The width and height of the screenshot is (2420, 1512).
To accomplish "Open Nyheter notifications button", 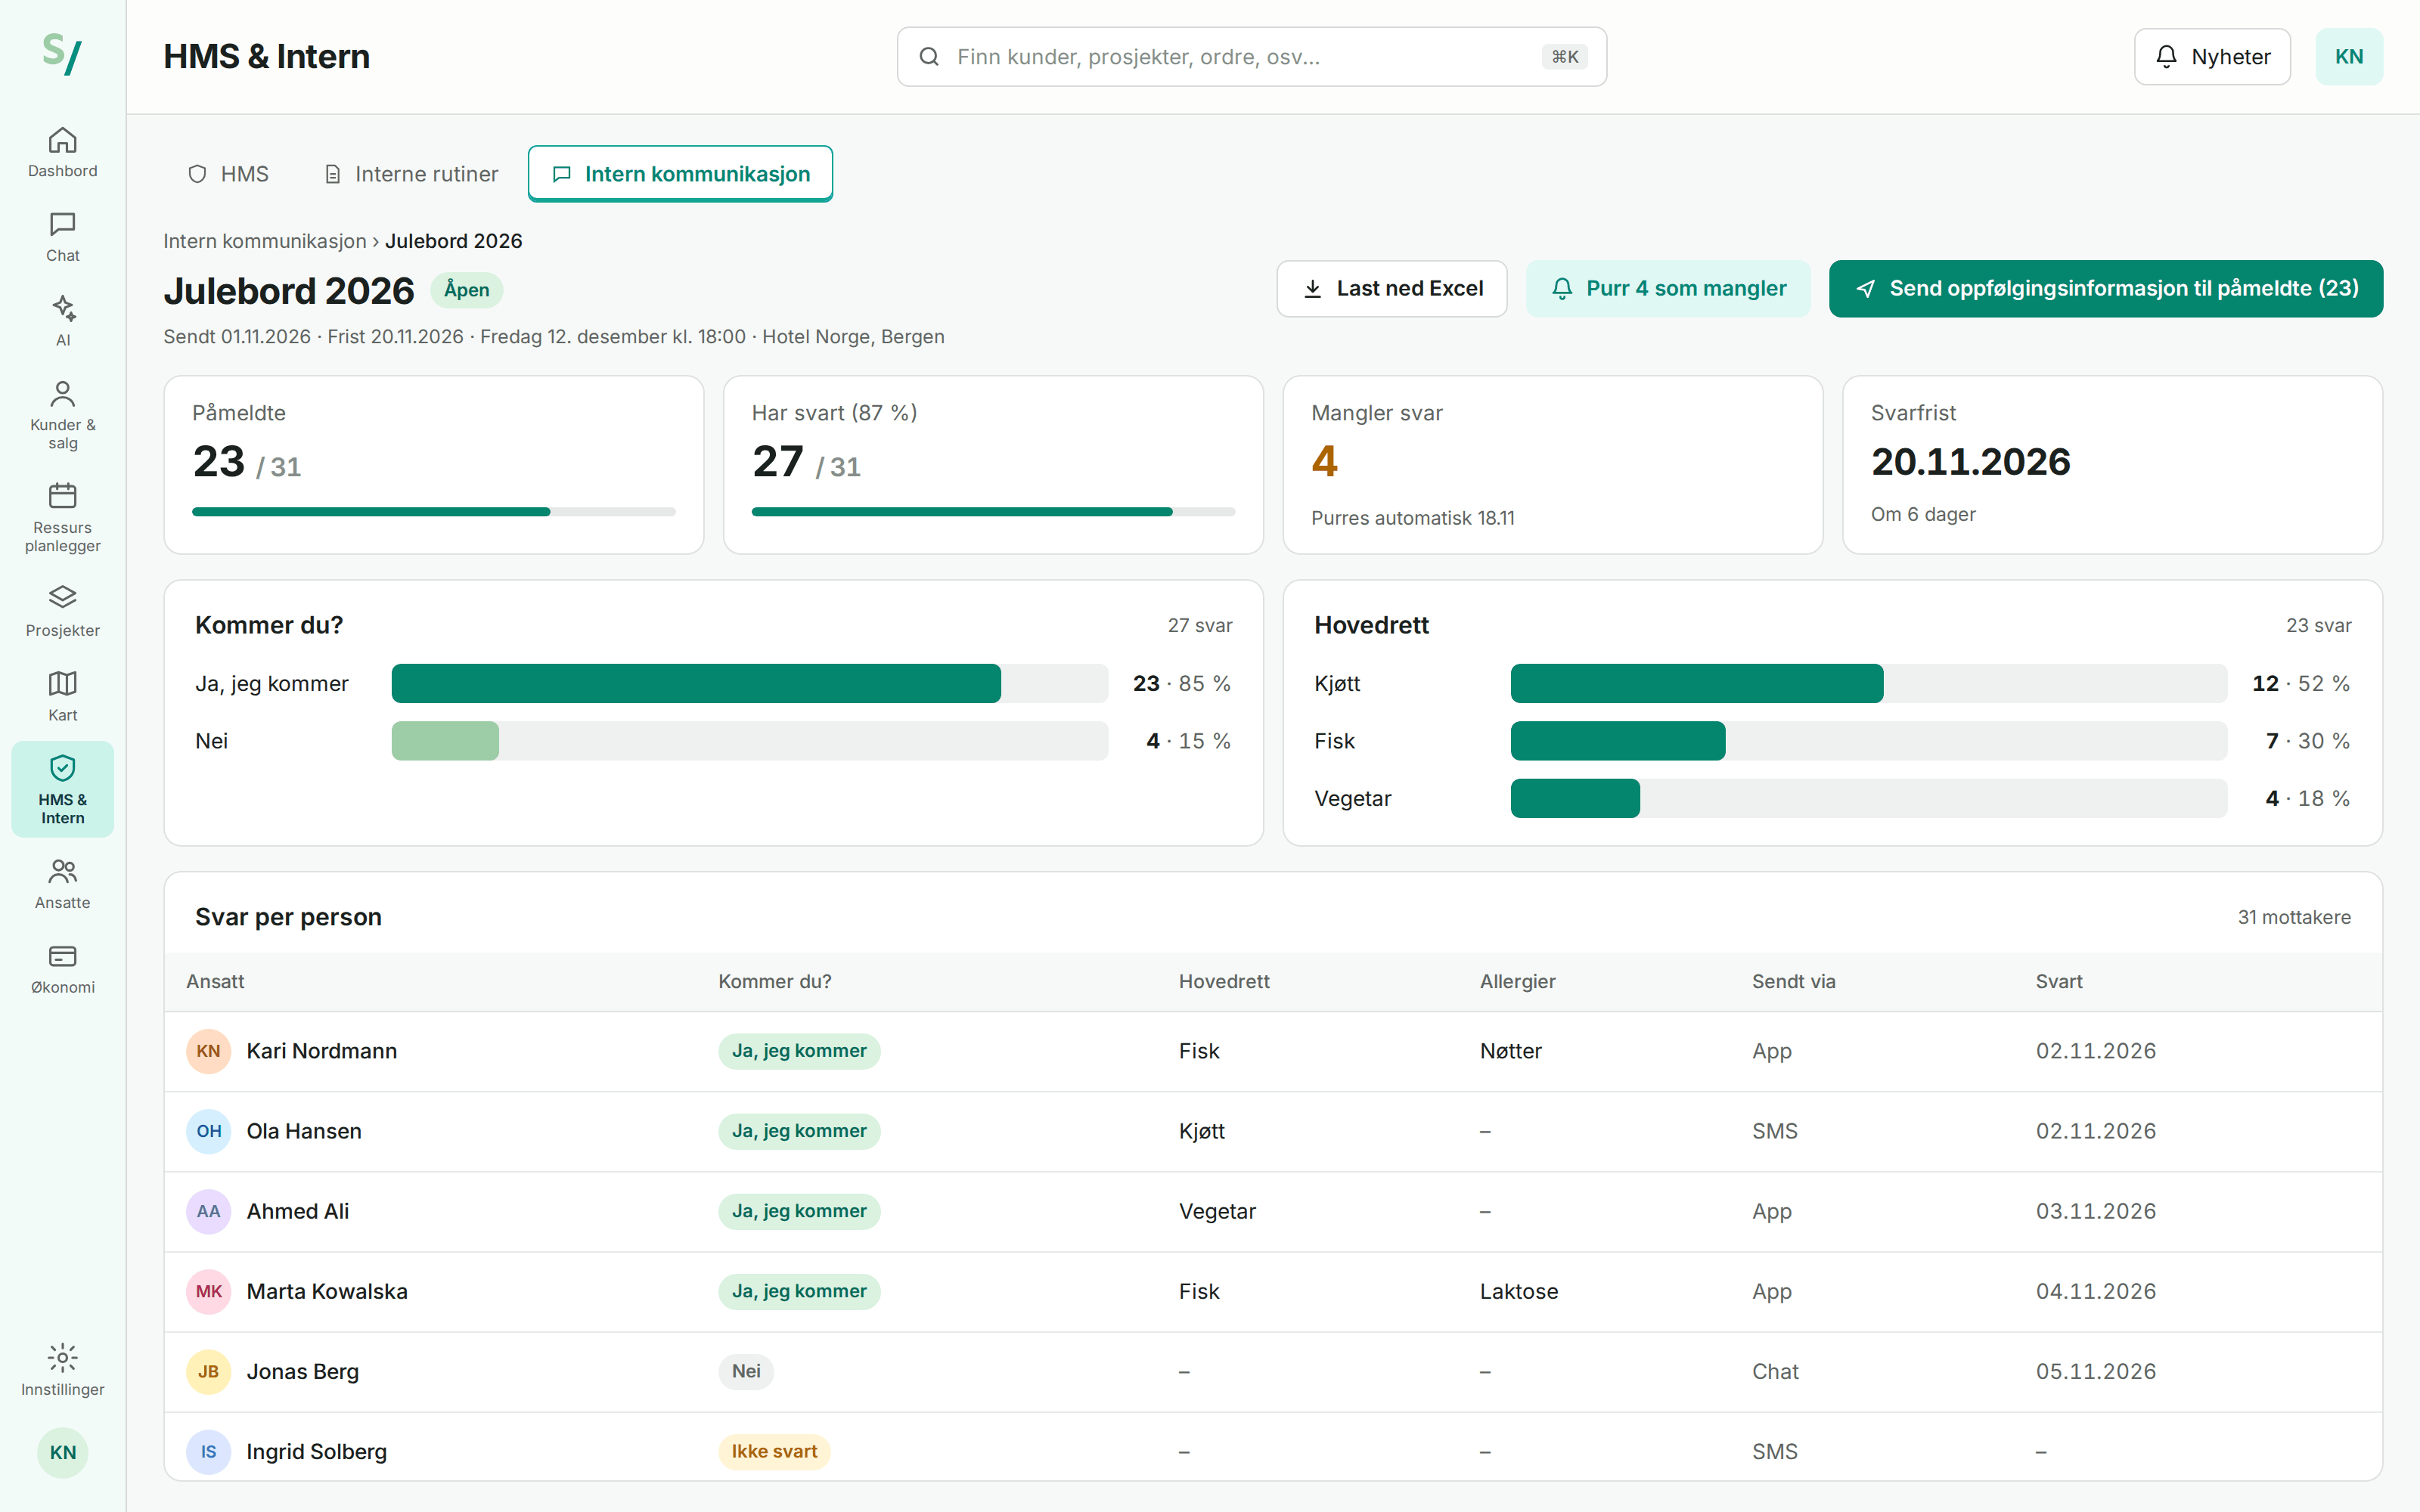I will point(2212,57).
